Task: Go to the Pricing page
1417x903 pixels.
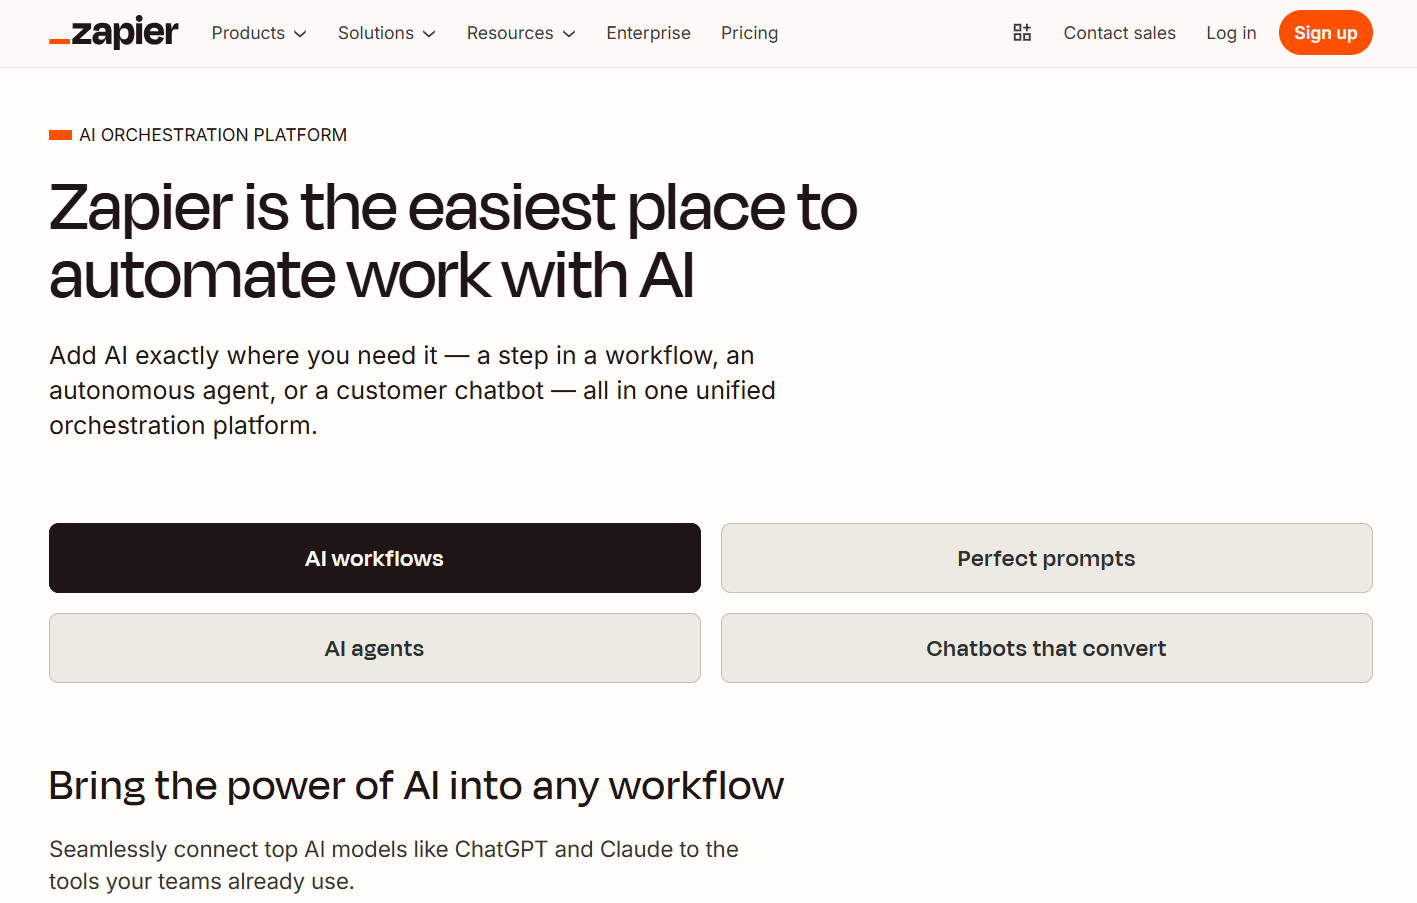Action: click(749, 33)
